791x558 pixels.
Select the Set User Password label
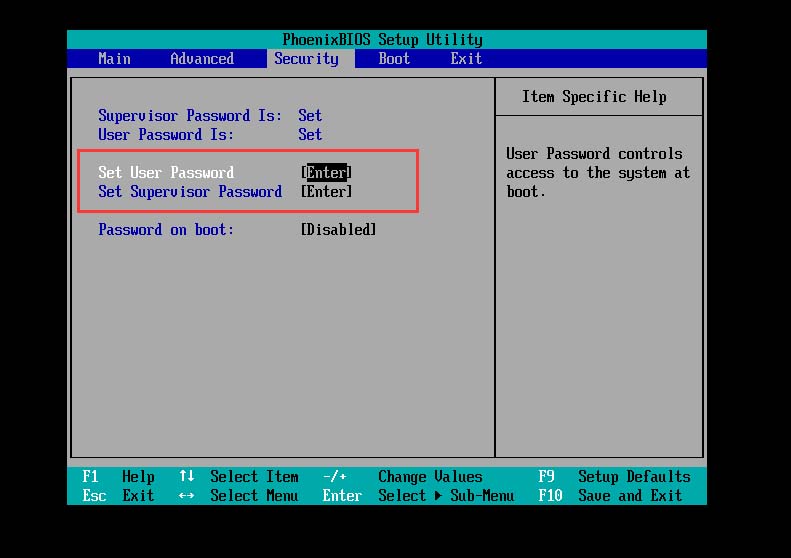tap(166, 173)
